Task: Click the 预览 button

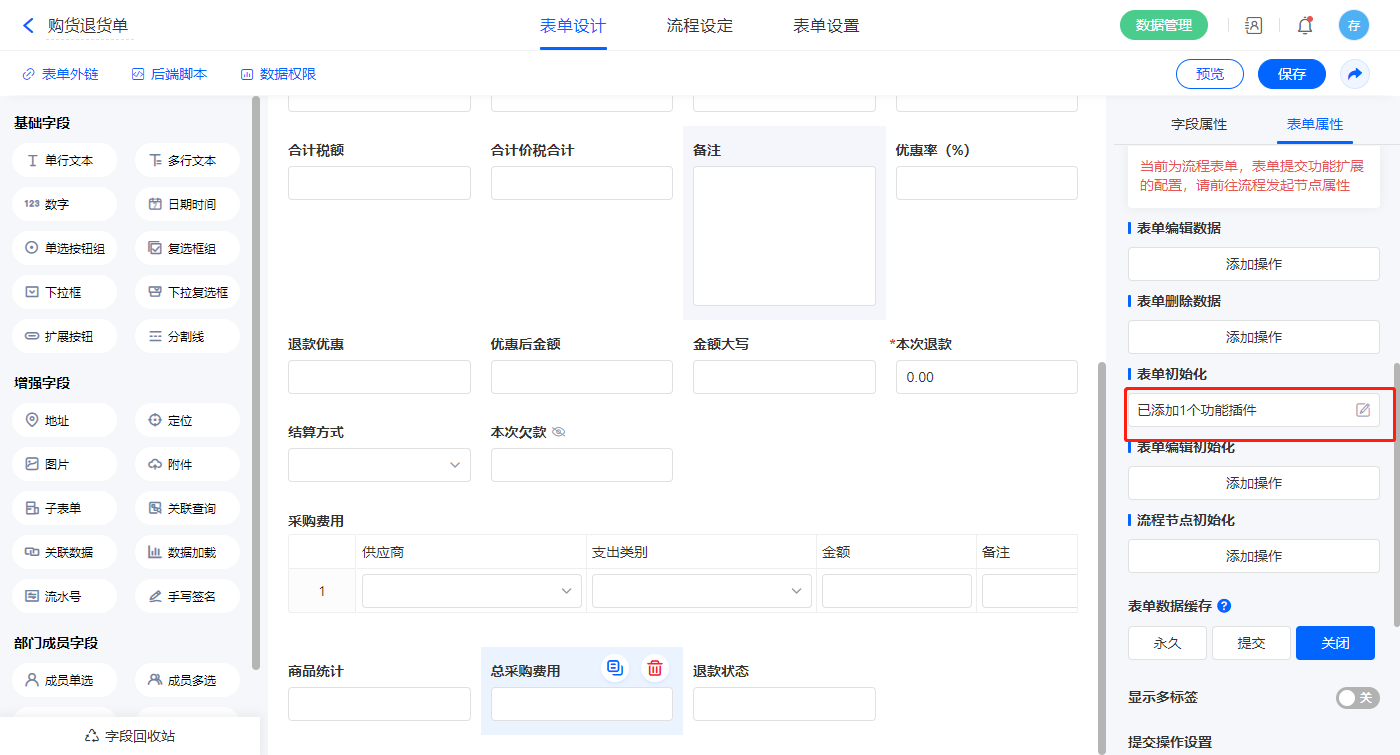Action: (1209, 74)
